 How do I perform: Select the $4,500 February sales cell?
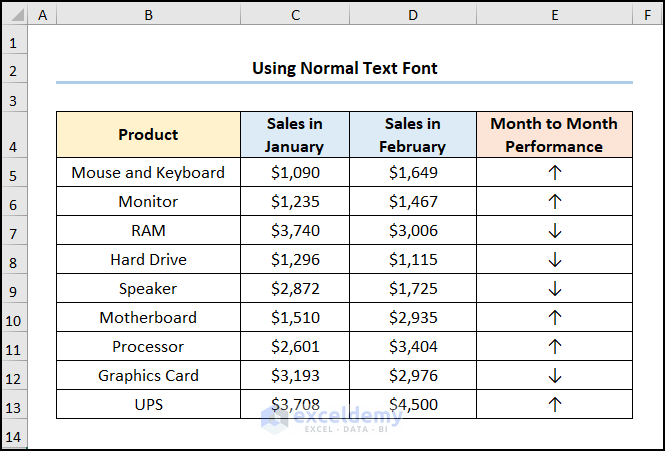[x=413, y=404]
